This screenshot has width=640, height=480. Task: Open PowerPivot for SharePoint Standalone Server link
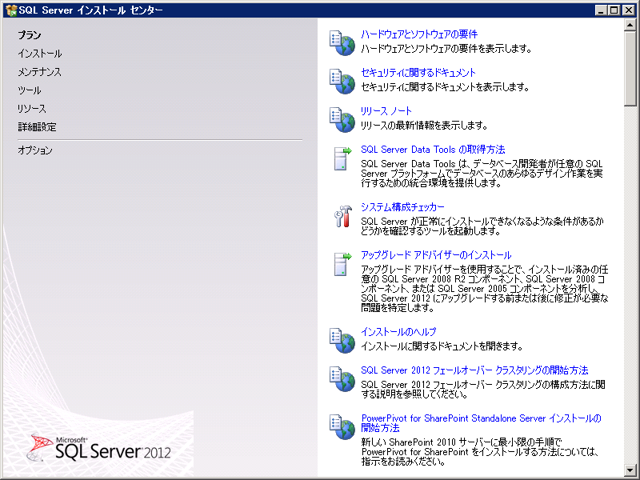coord(481,423)
